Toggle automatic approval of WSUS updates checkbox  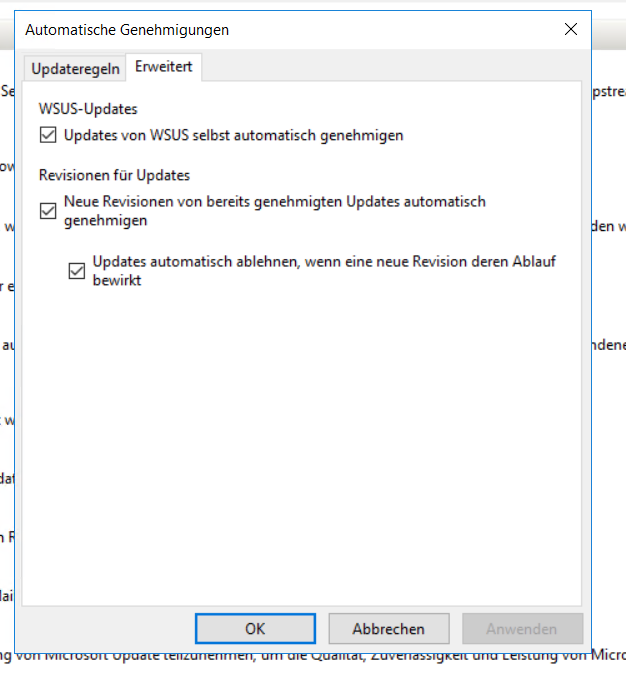point(48,135)
